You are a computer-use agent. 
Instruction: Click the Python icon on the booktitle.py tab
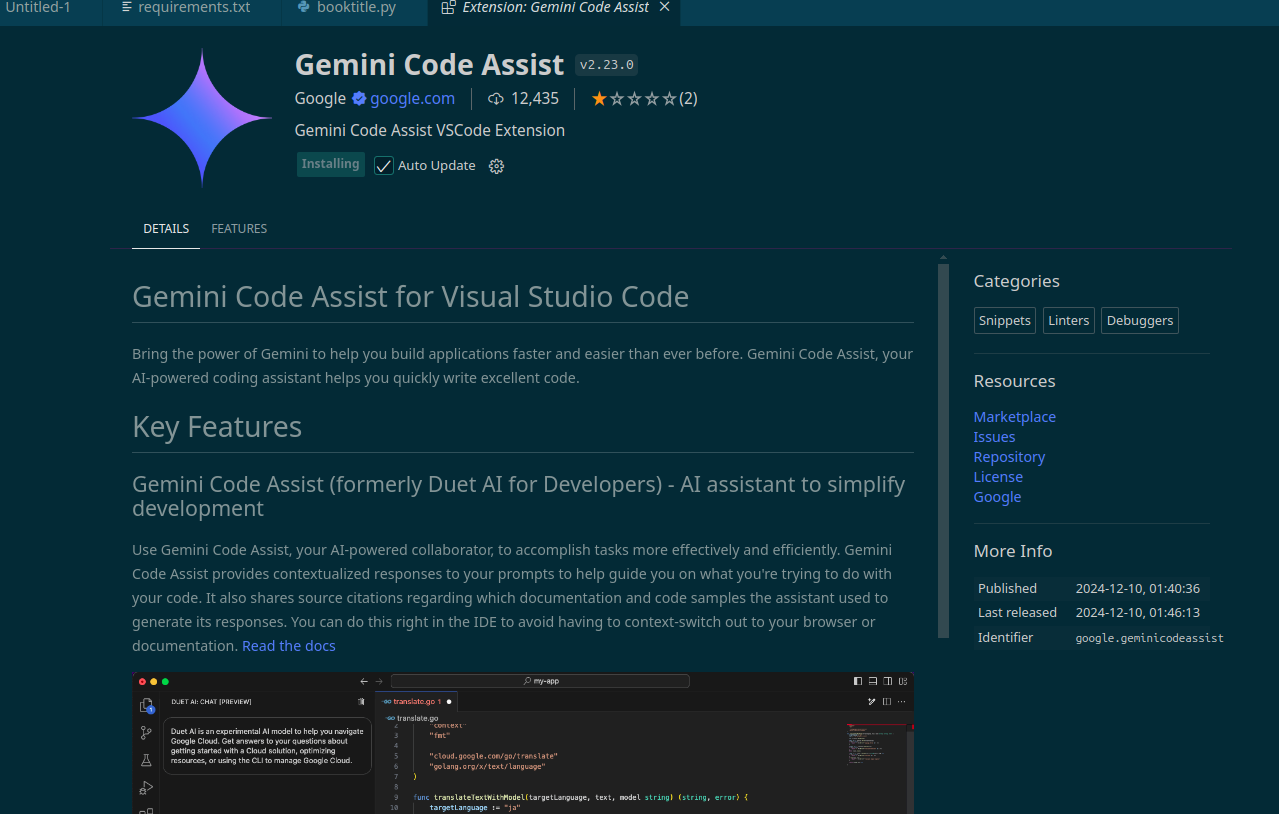pyautogui.click(x=303, y=7)
